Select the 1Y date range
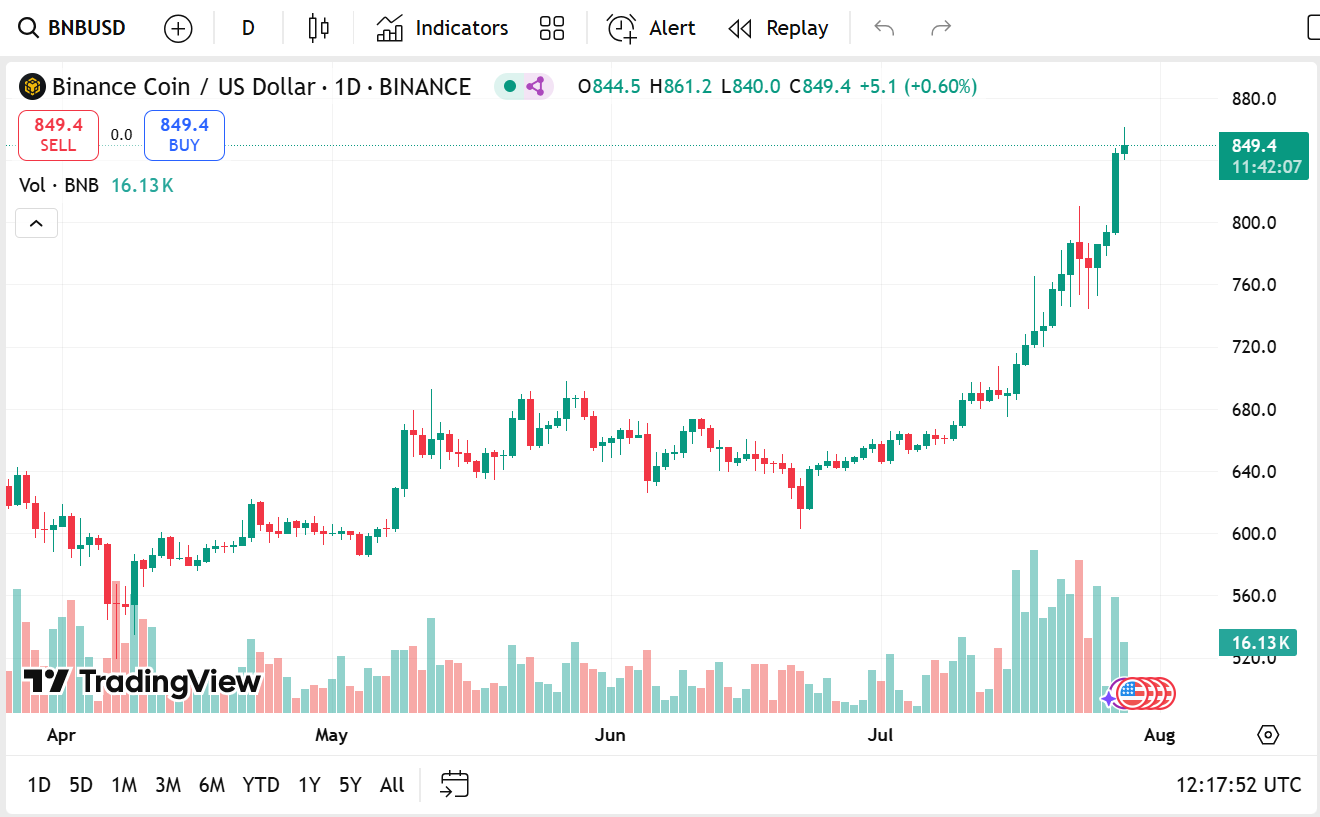 (309, 785)
